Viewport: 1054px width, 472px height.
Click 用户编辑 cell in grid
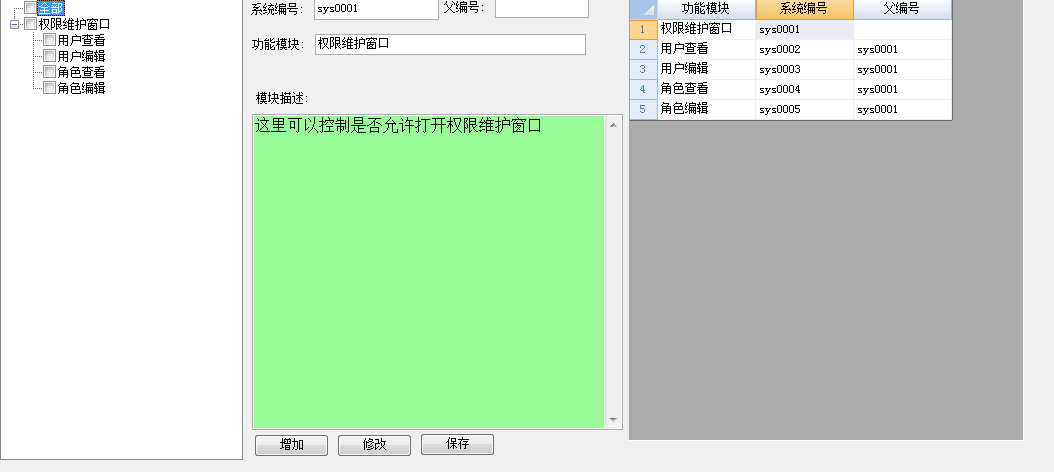click(706, 70)
